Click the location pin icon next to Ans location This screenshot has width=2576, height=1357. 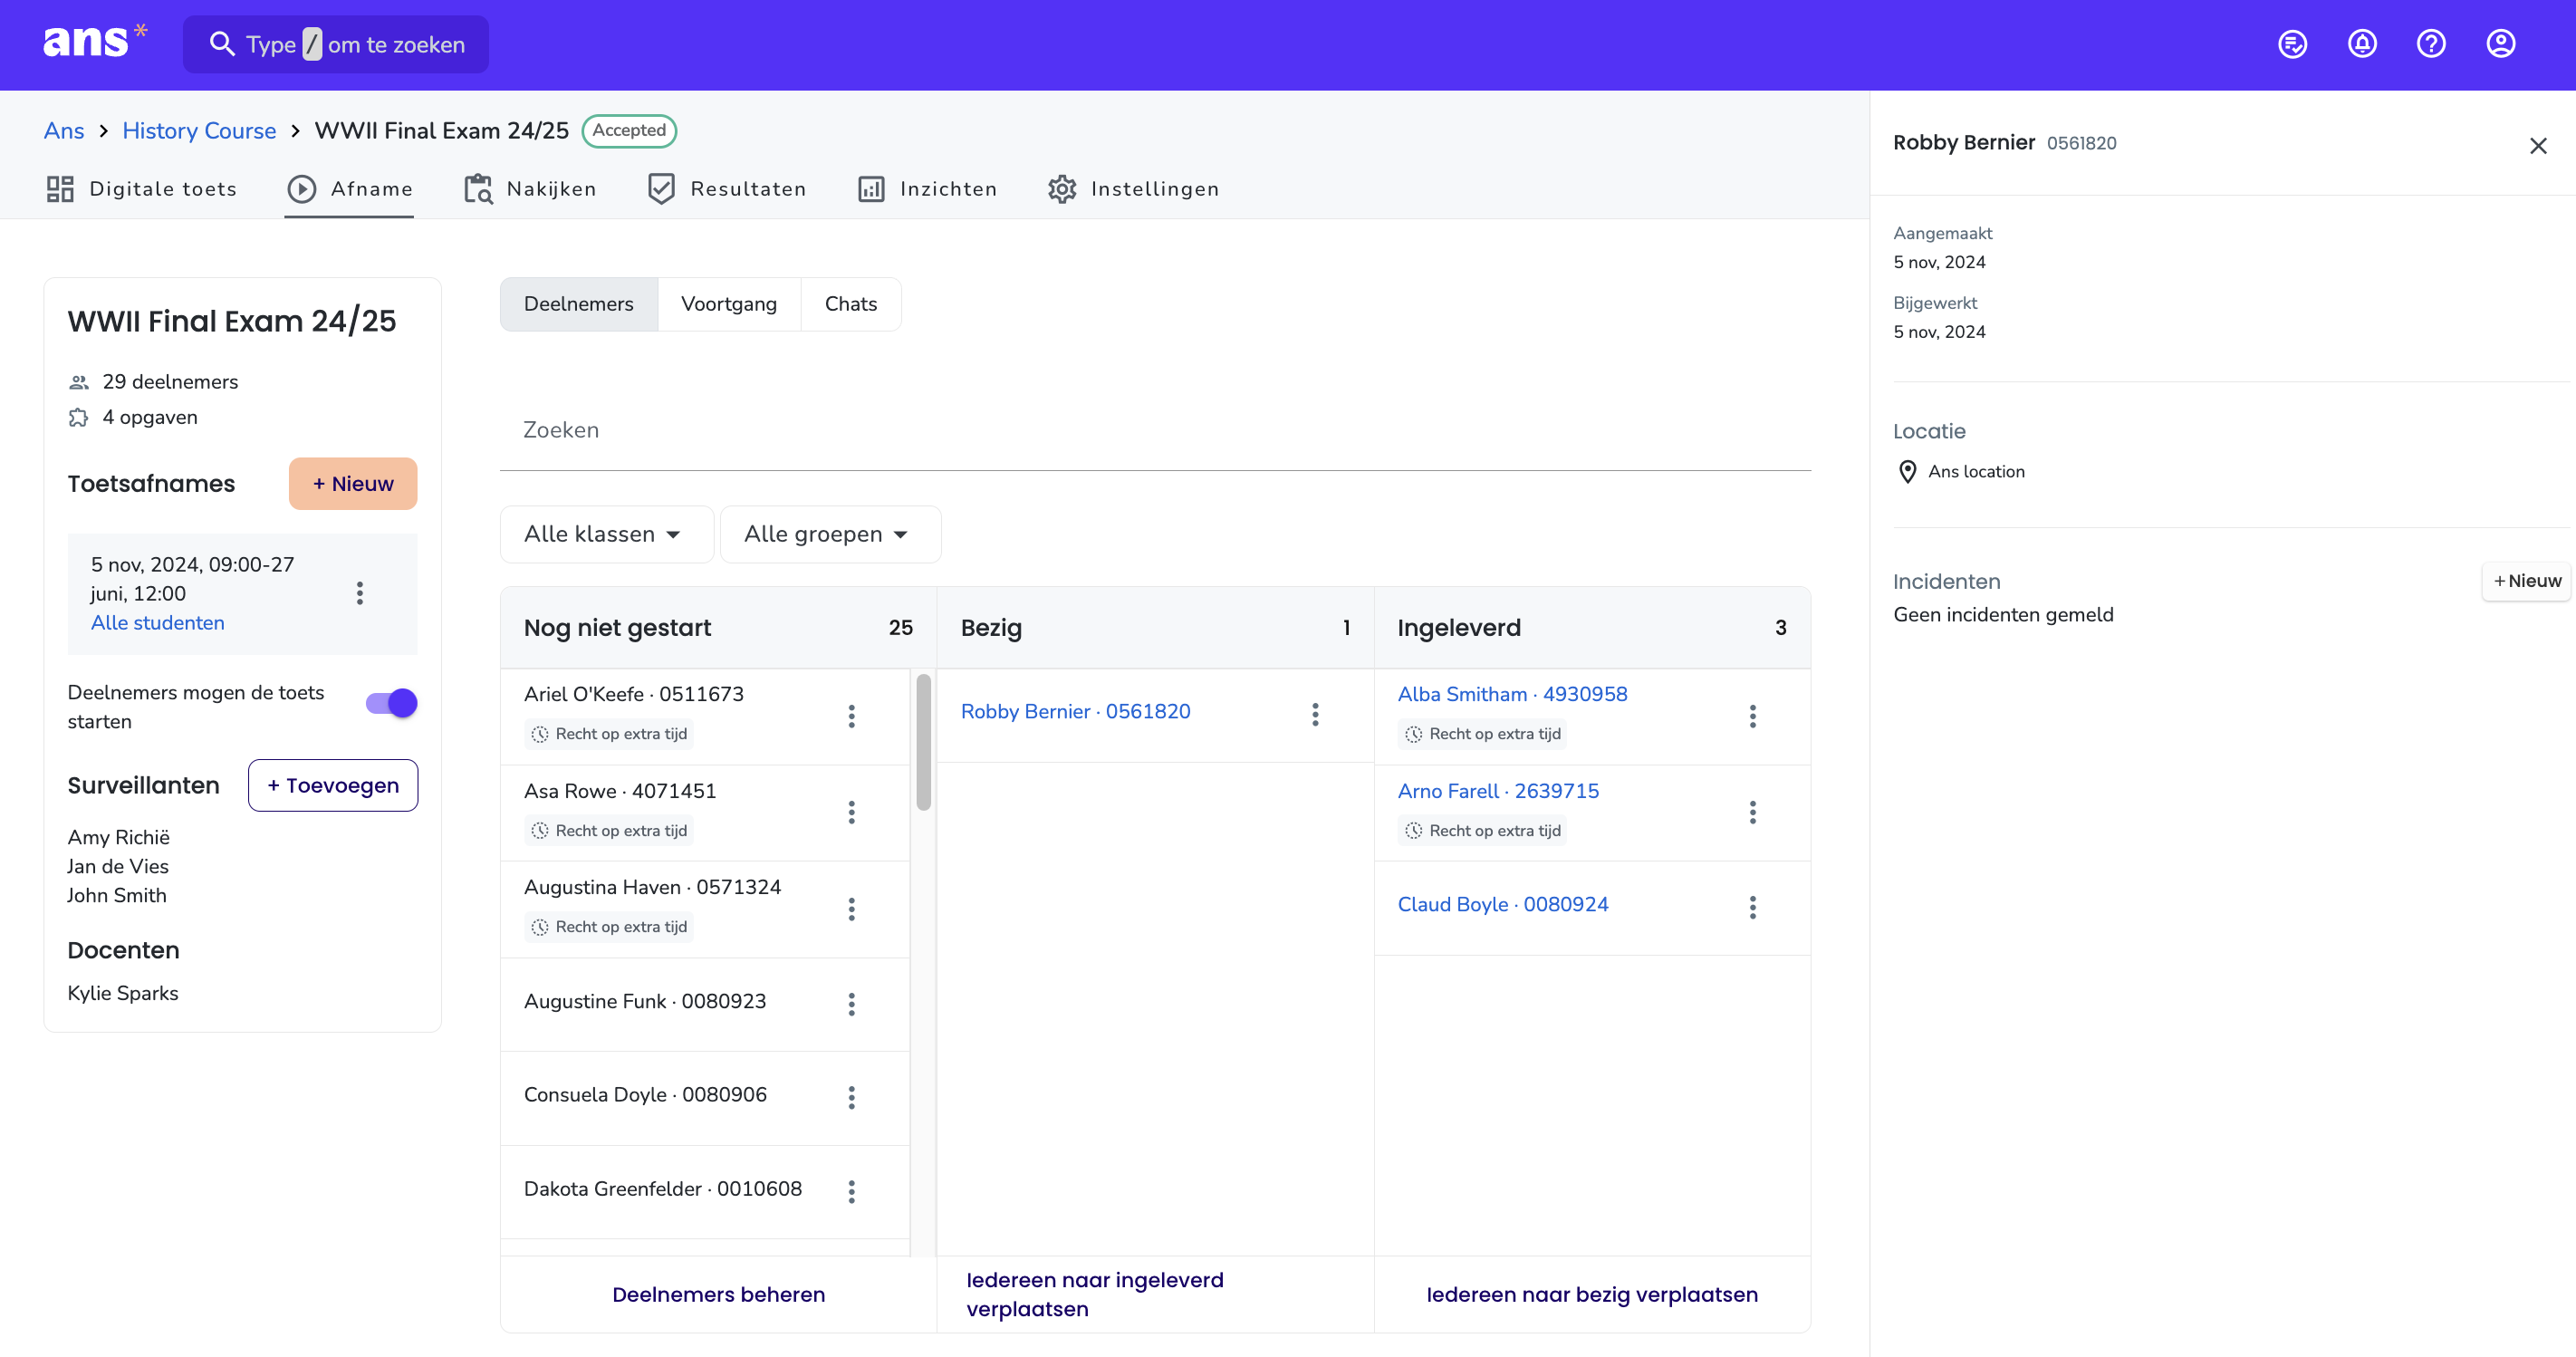click(x=1908, y=472)
